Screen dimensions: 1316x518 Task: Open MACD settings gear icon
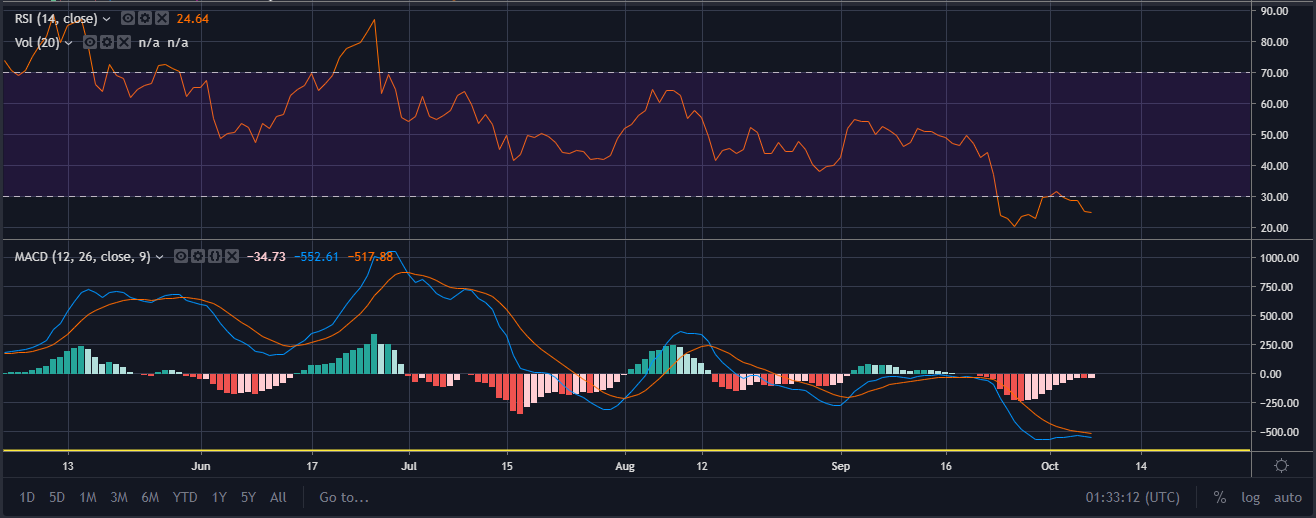(196, 257)
